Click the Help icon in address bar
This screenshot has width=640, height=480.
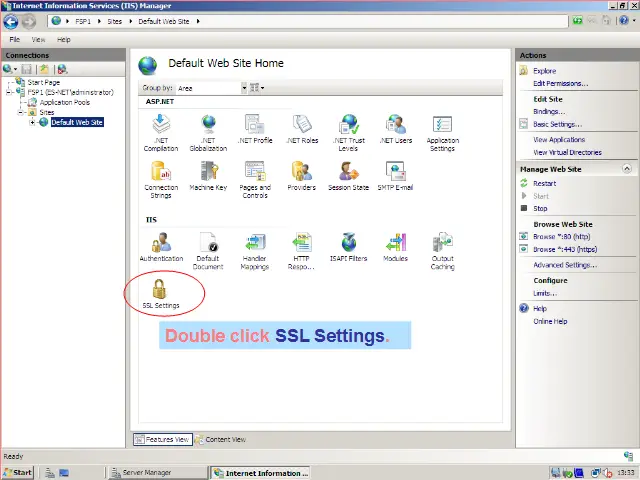[624, 20]
